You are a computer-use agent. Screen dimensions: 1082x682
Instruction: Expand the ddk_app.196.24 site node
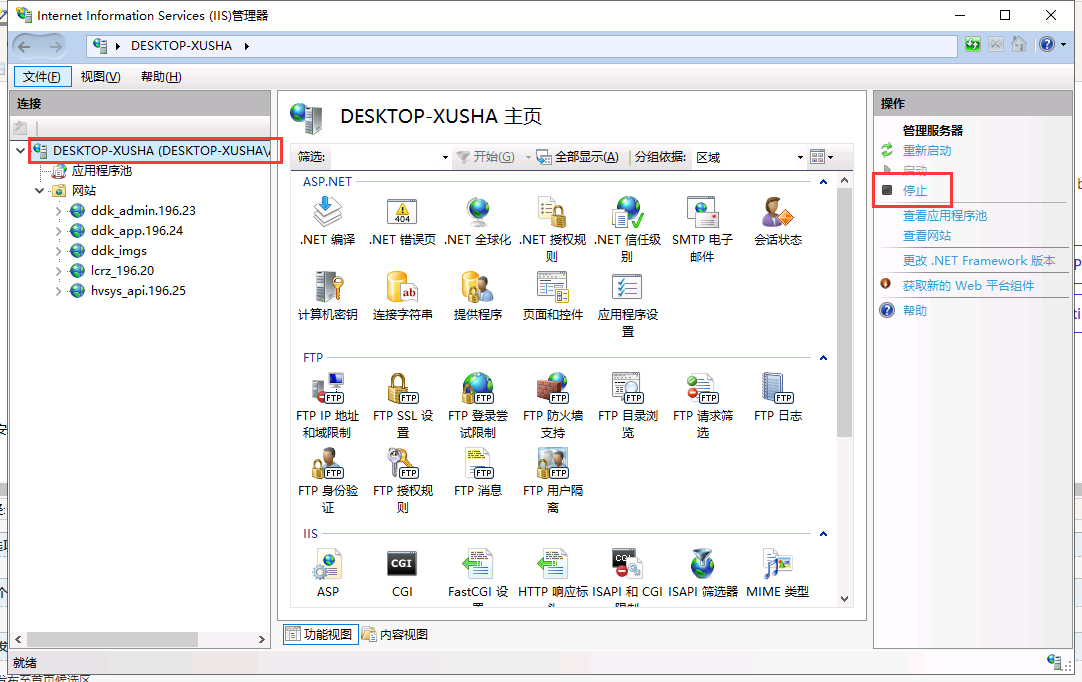59,231
